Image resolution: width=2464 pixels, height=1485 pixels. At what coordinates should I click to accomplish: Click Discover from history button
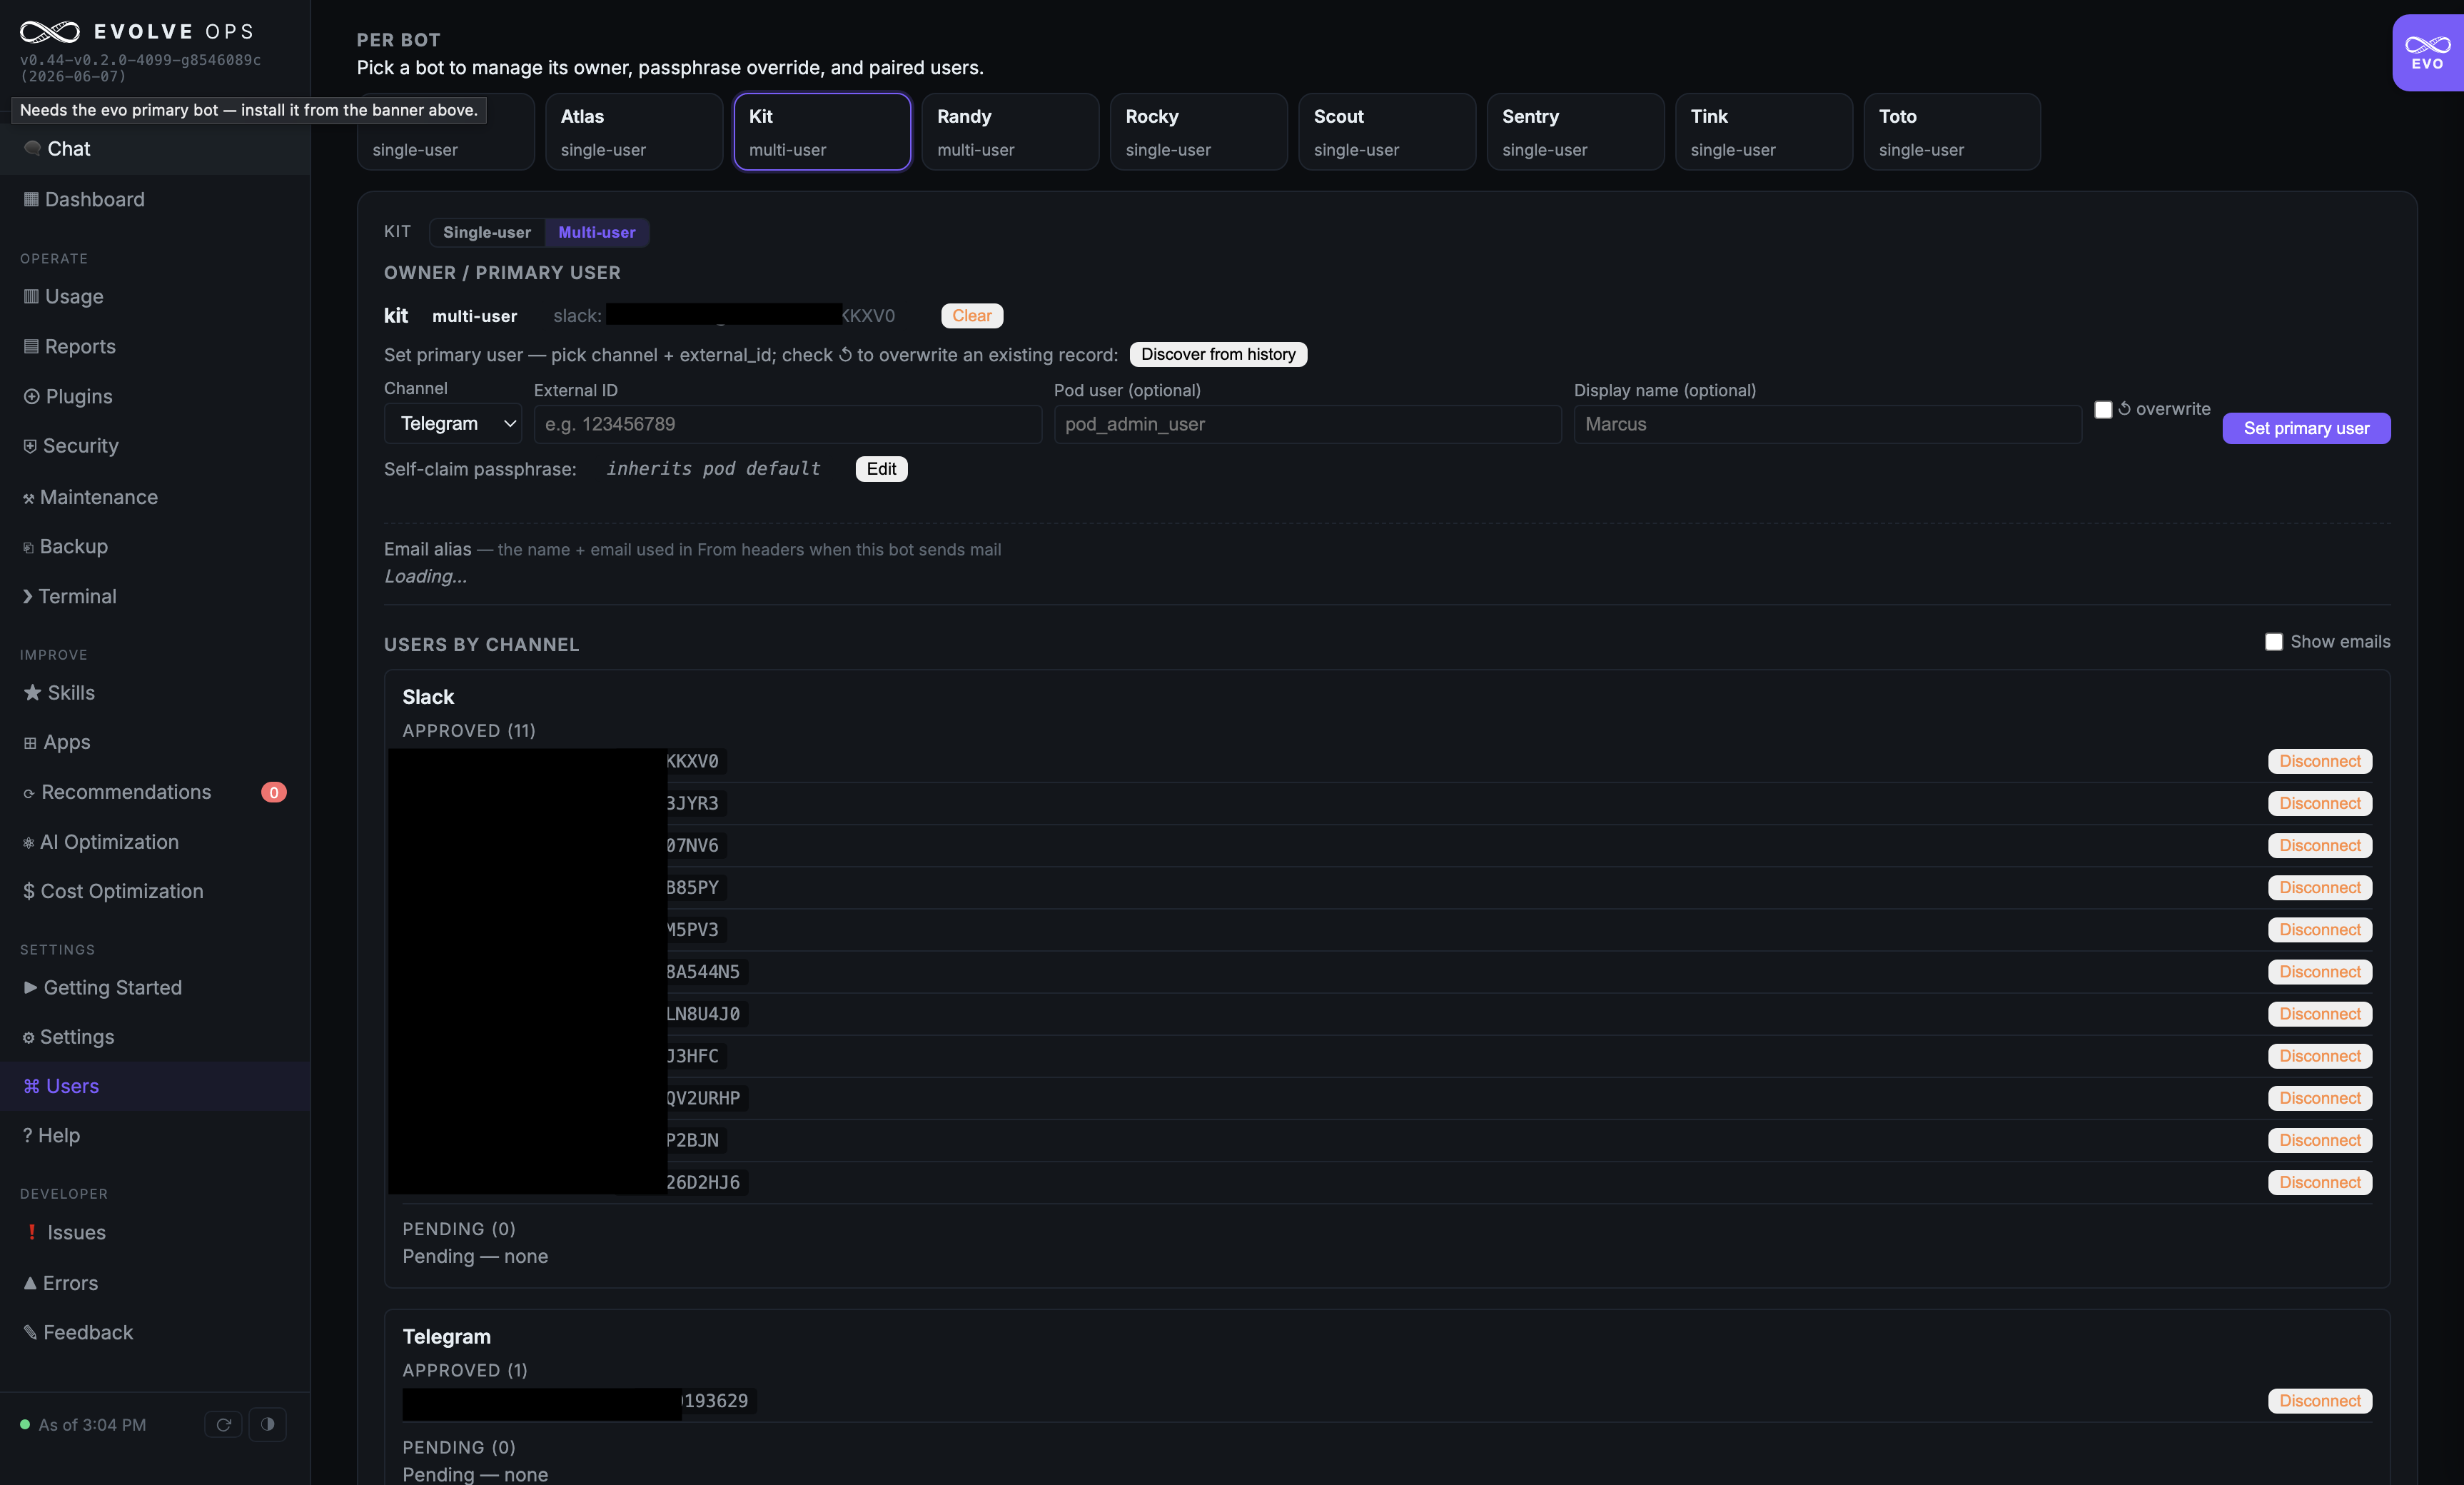[x=1218, y=354]
